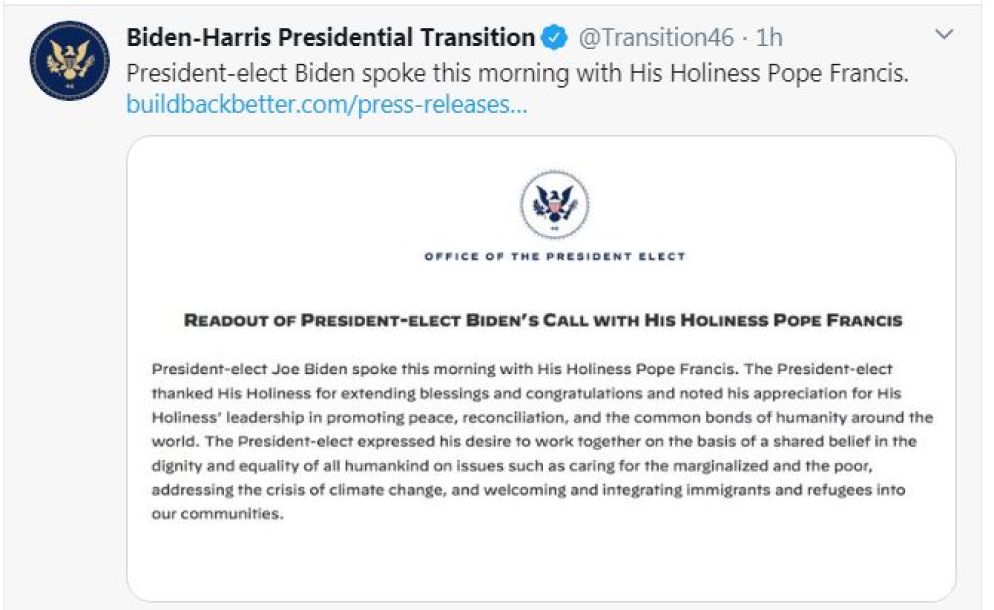
Task: Click the eagle seal in the press release card
Action: (x=554, y=203)
